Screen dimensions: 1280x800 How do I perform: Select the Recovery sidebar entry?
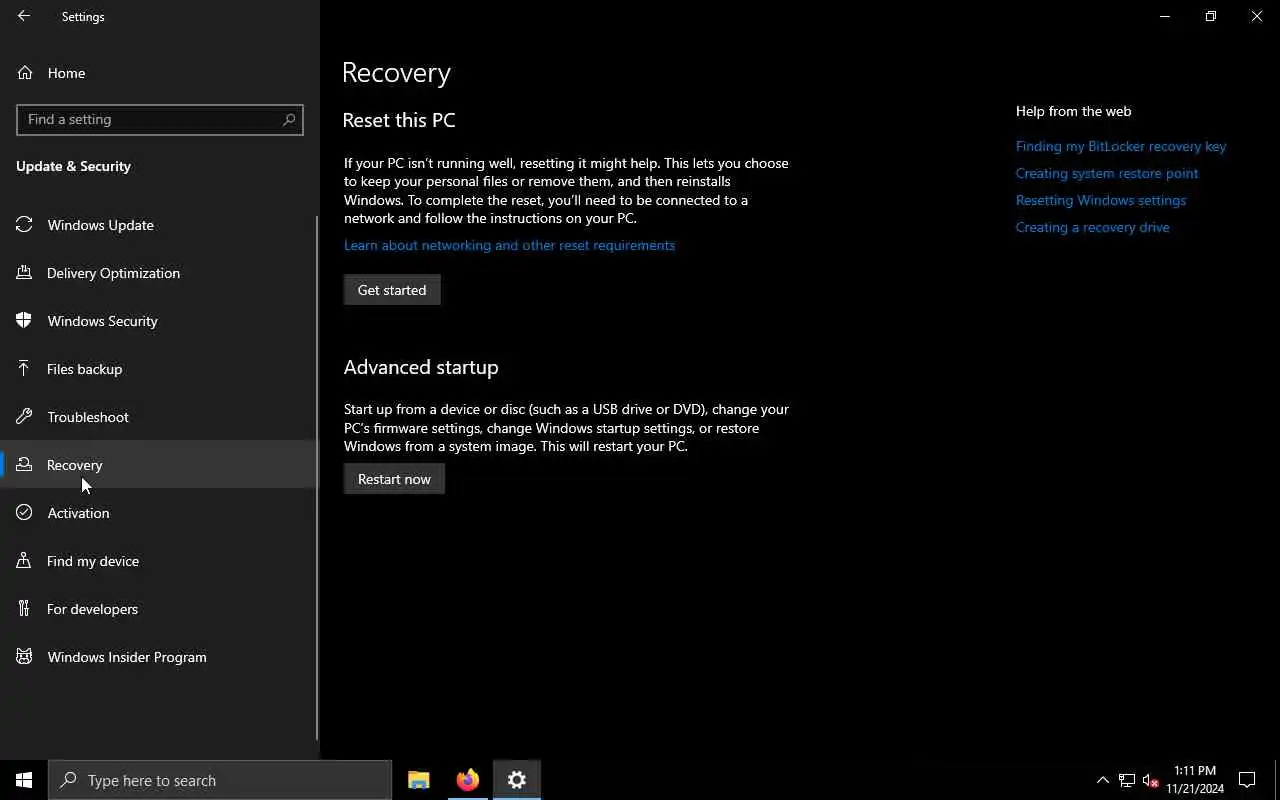tap(160, 465)
